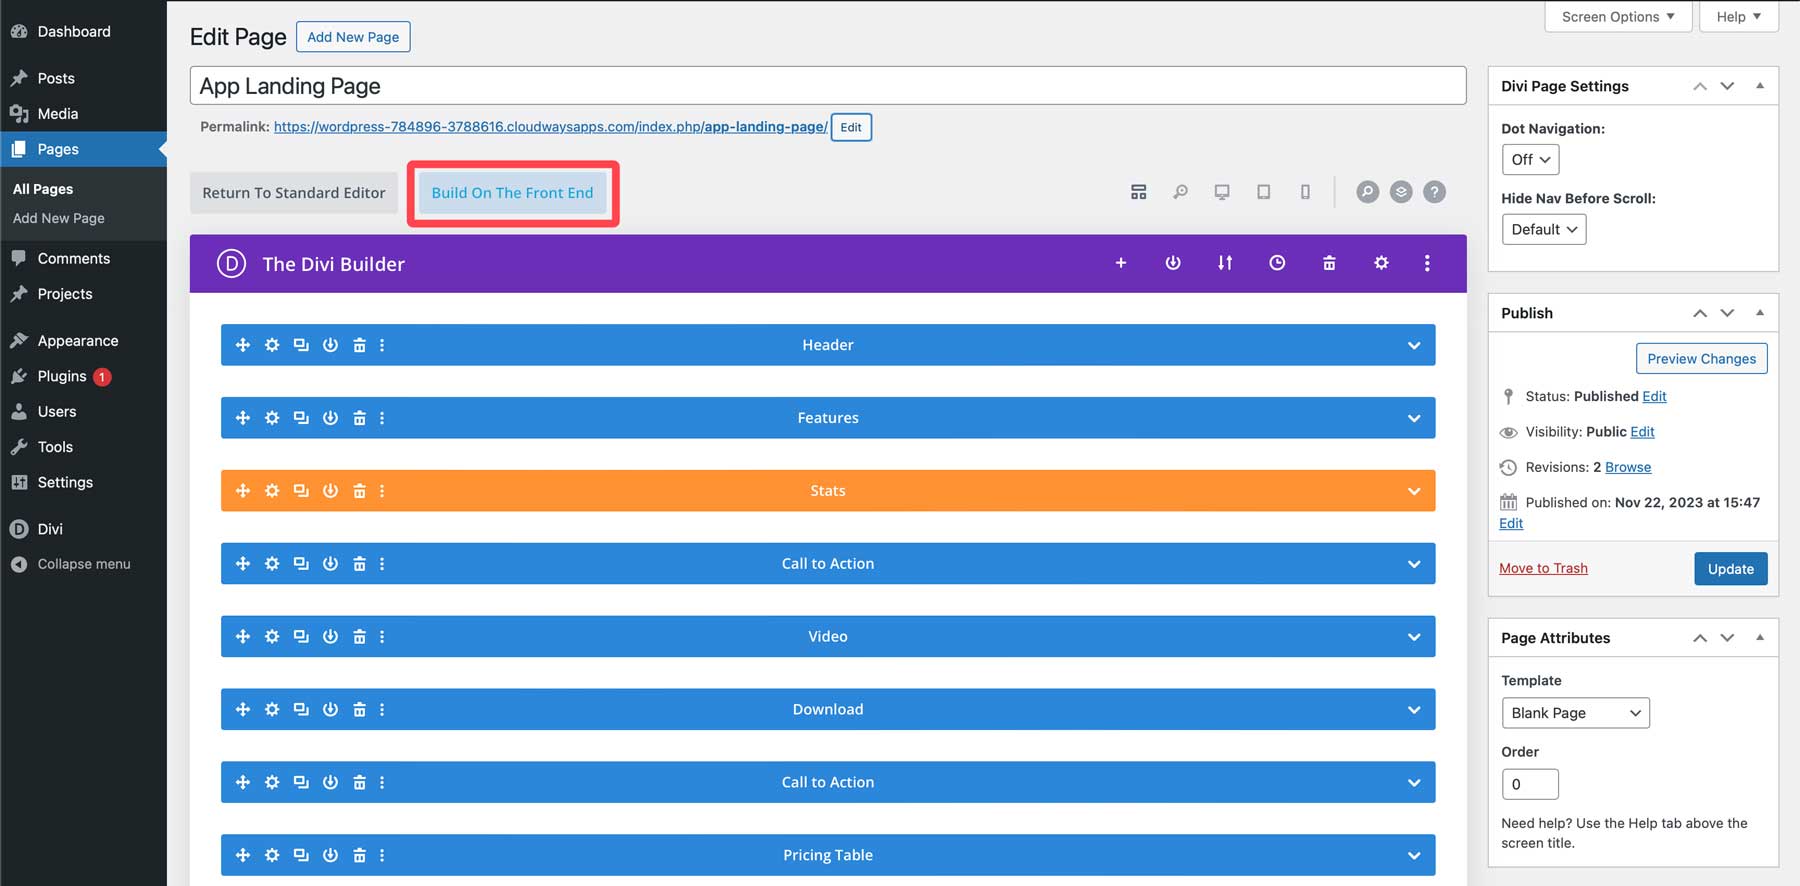Click Preview Changes button
The height and width of the screenshot is (886, 1800).
(x=1701, y=359)
